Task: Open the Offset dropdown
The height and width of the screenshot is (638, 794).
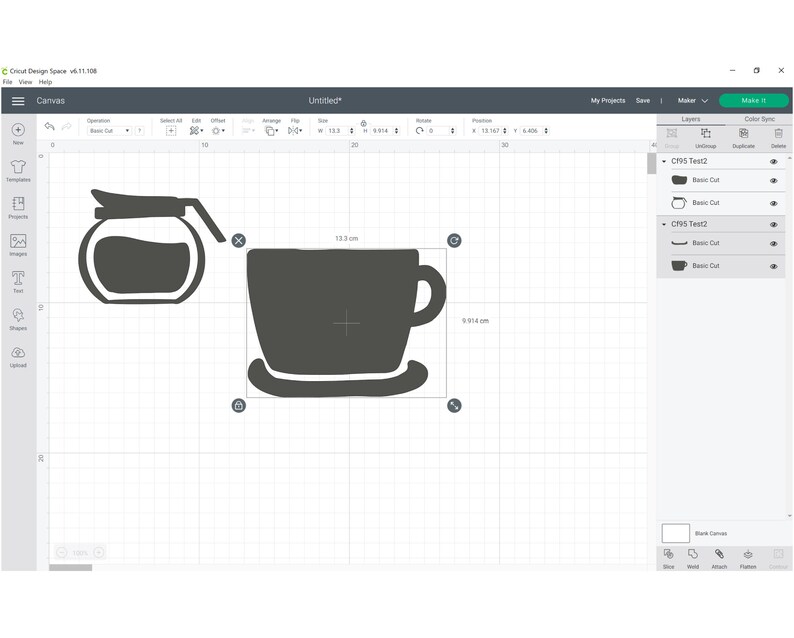Action: click(x=218, y=131)
